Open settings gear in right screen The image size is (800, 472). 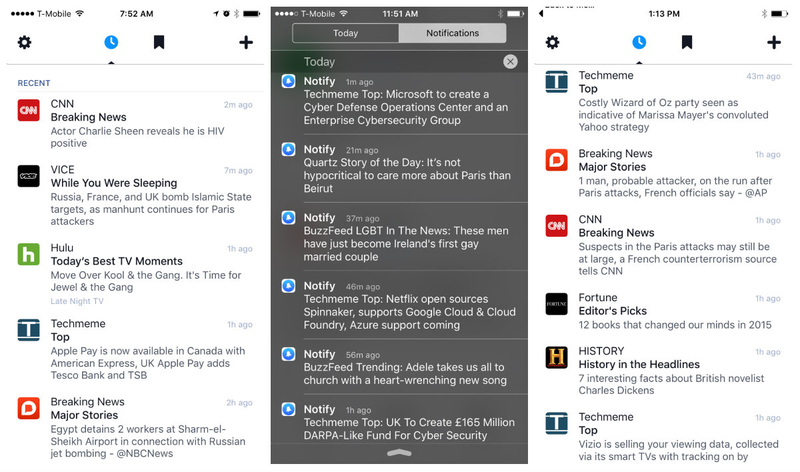pyautogui.click(x=553, y=42)
